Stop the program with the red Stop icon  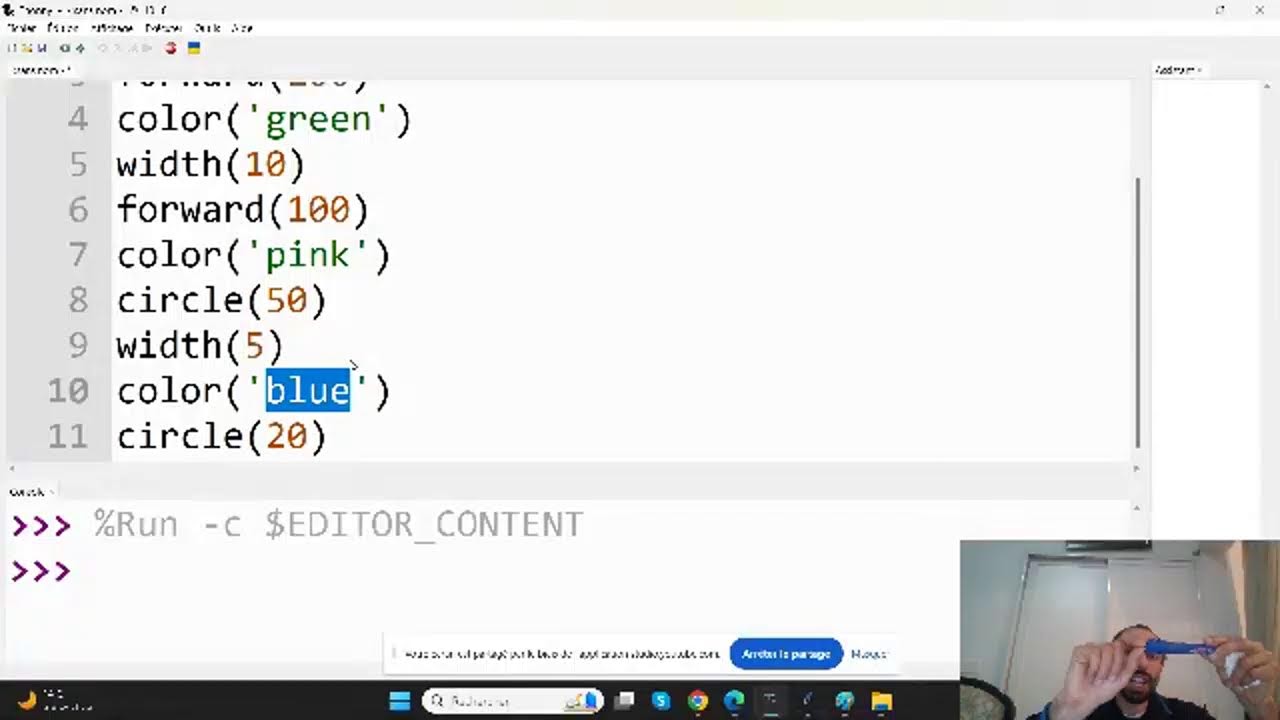(171, 48)
